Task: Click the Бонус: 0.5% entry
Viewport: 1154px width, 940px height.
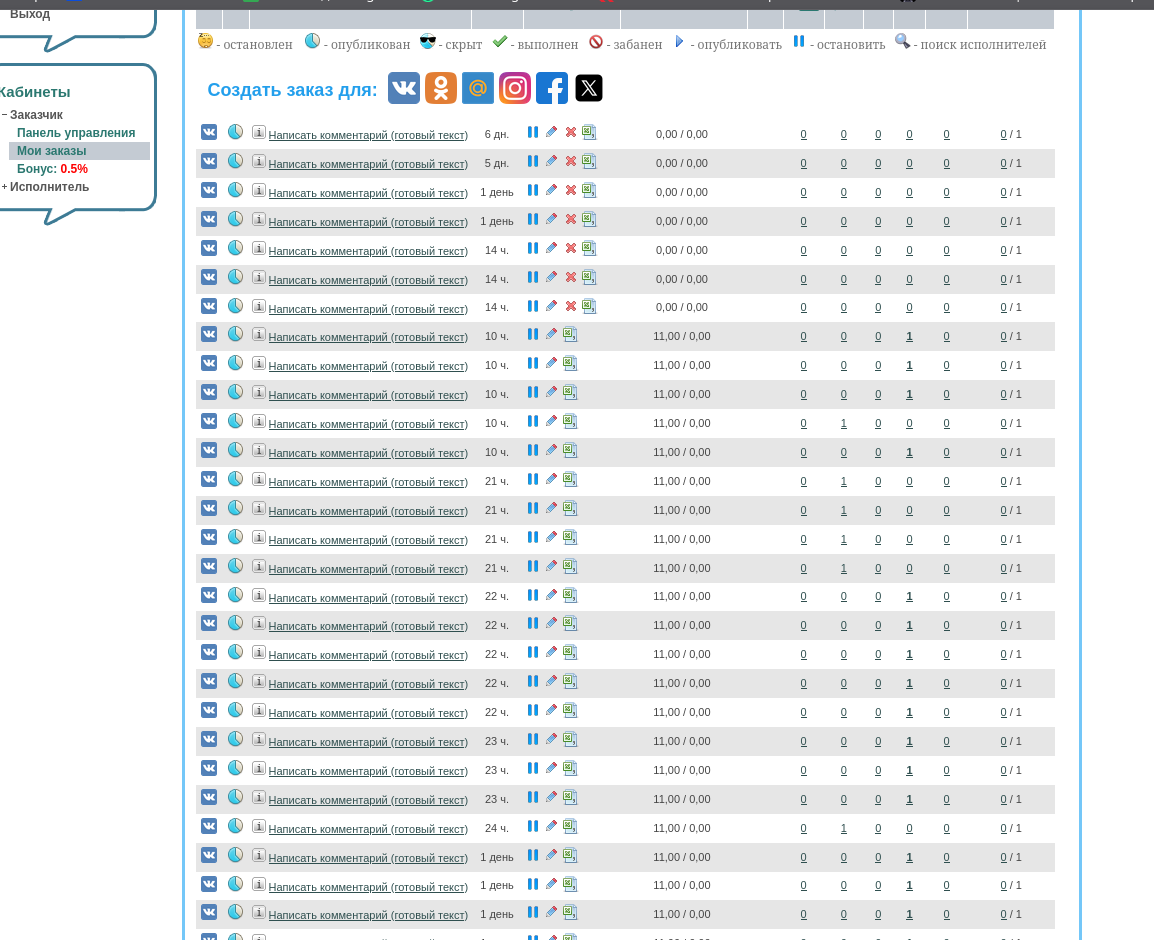Action: click(52, 169)
